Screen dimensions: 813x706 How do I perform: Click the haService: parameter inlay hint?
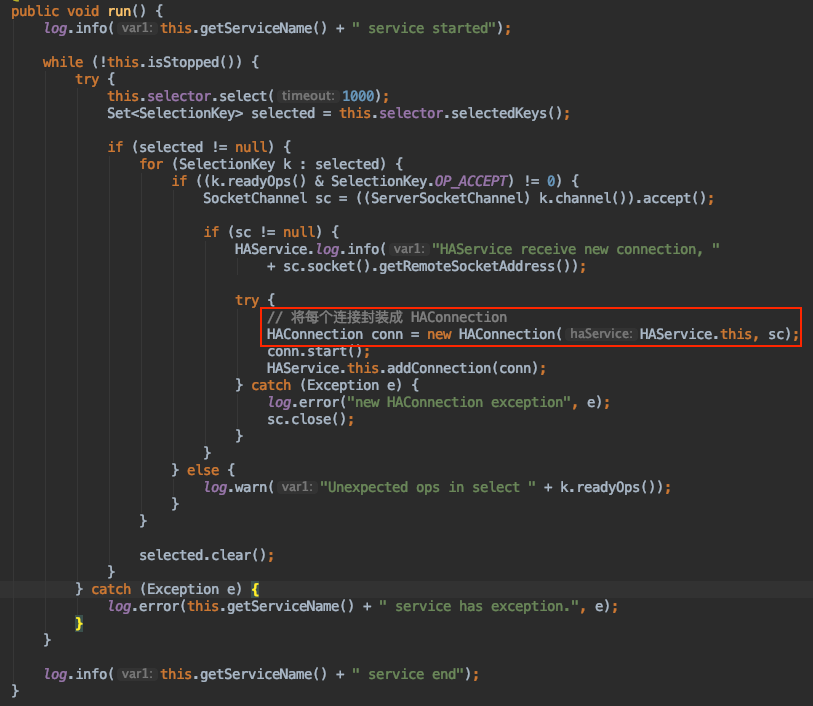coord(600,334)
